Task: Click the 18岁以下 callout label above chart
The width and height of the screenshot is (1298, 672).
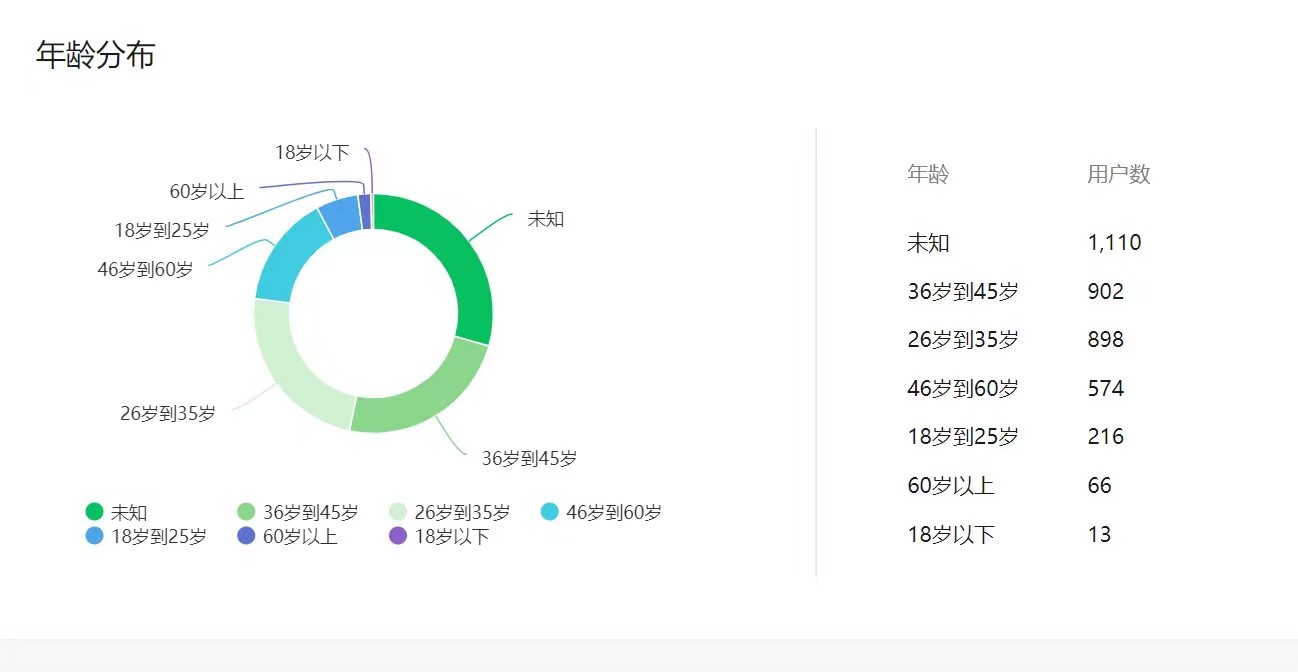Action: 312,153
